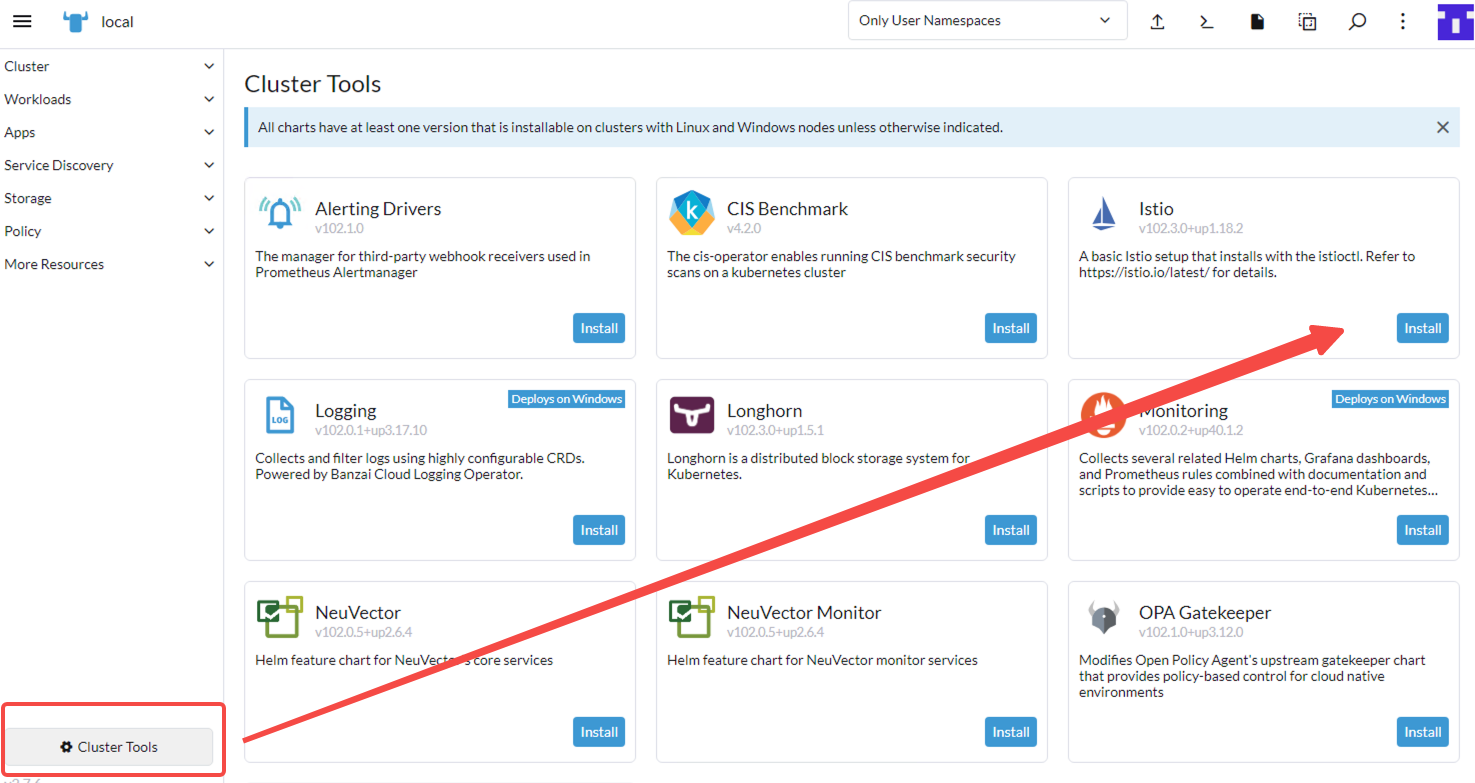Expand the Workloads sidebar section
The image size is (1475, 783).
110,99
